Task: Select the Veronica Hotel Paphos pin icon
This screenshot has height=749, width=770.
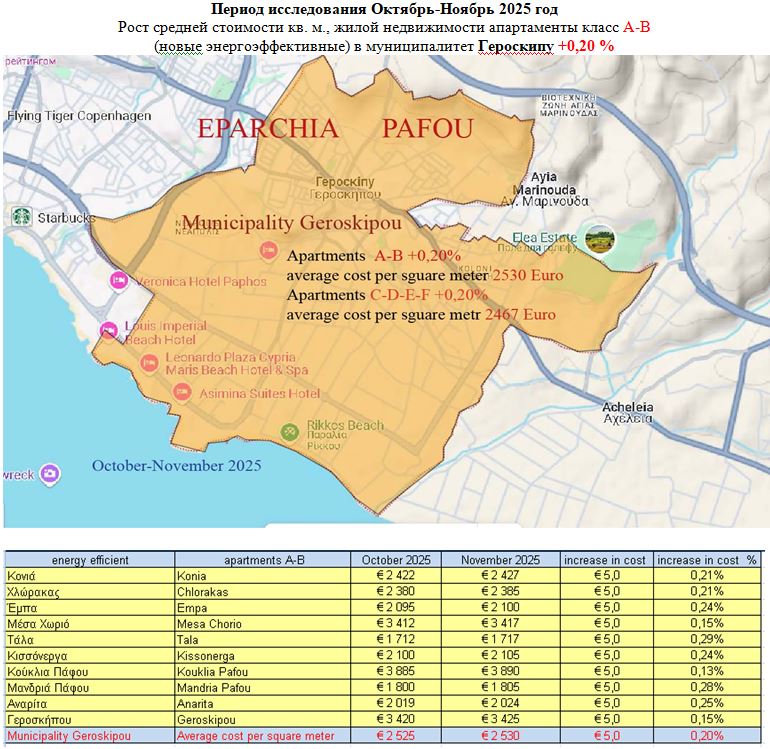Action: click(x=118, y=281)
